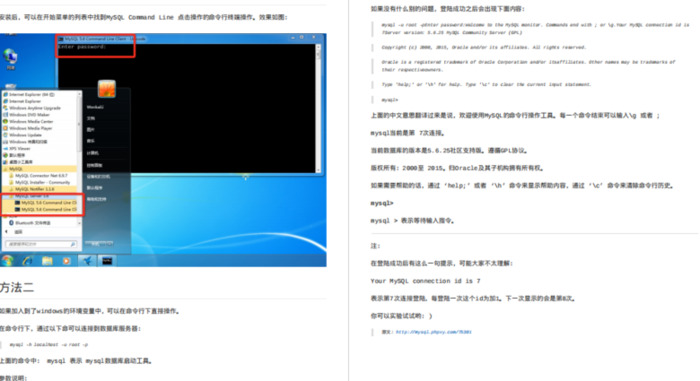Open Windows Anytime Upgrade in the Start menu list
Screen dimensions: 700x381
tap(32, 108)
